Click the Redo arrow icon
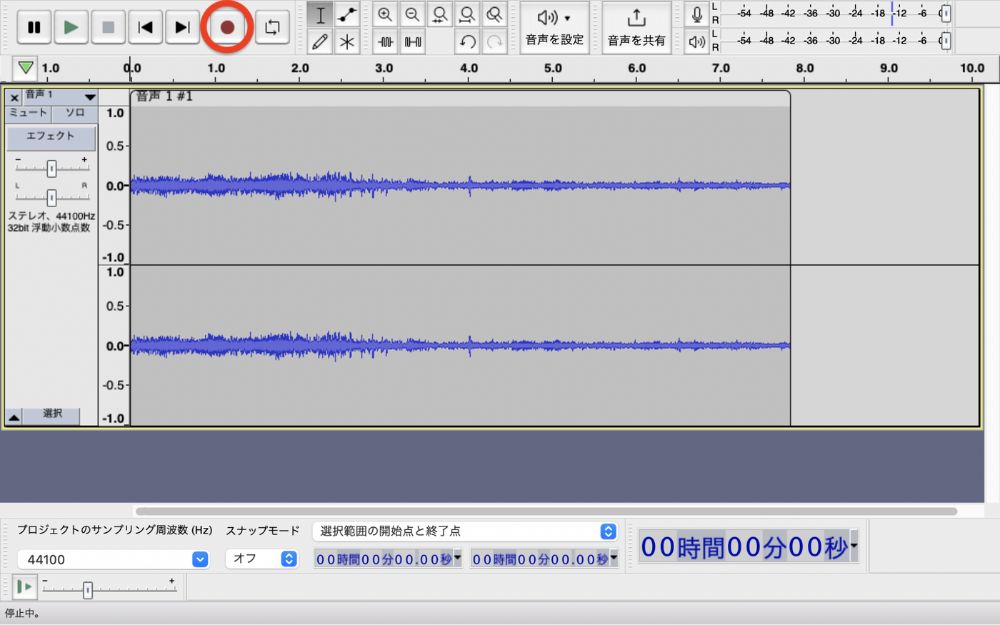Screen dimensions: 1000x625 point(494,42)
